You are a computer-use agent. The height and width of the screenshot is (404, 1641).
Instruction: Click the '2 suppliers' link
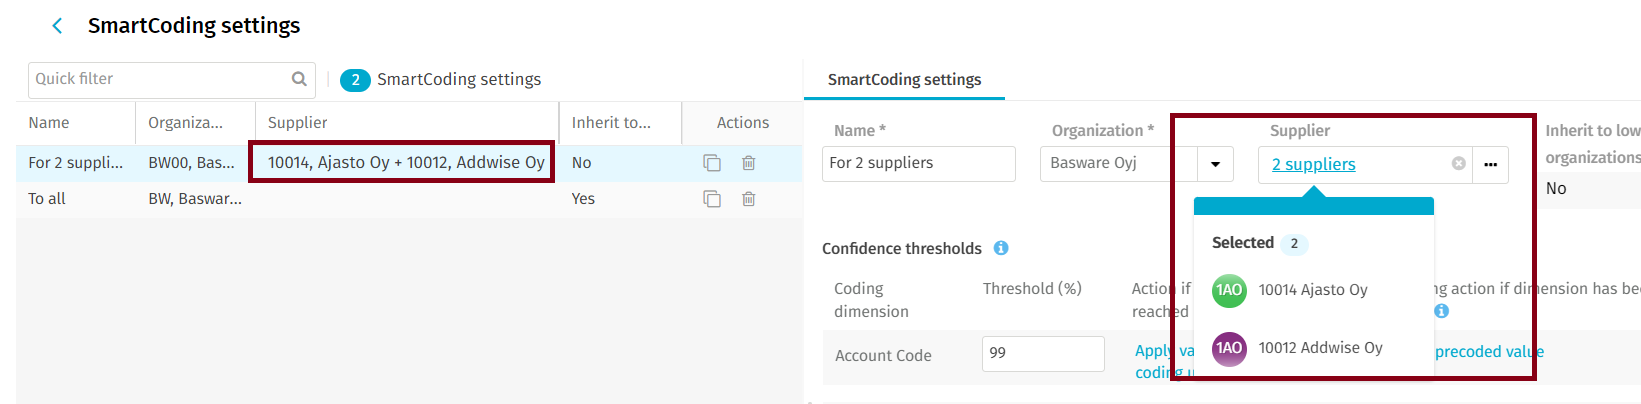(1313, 165)
